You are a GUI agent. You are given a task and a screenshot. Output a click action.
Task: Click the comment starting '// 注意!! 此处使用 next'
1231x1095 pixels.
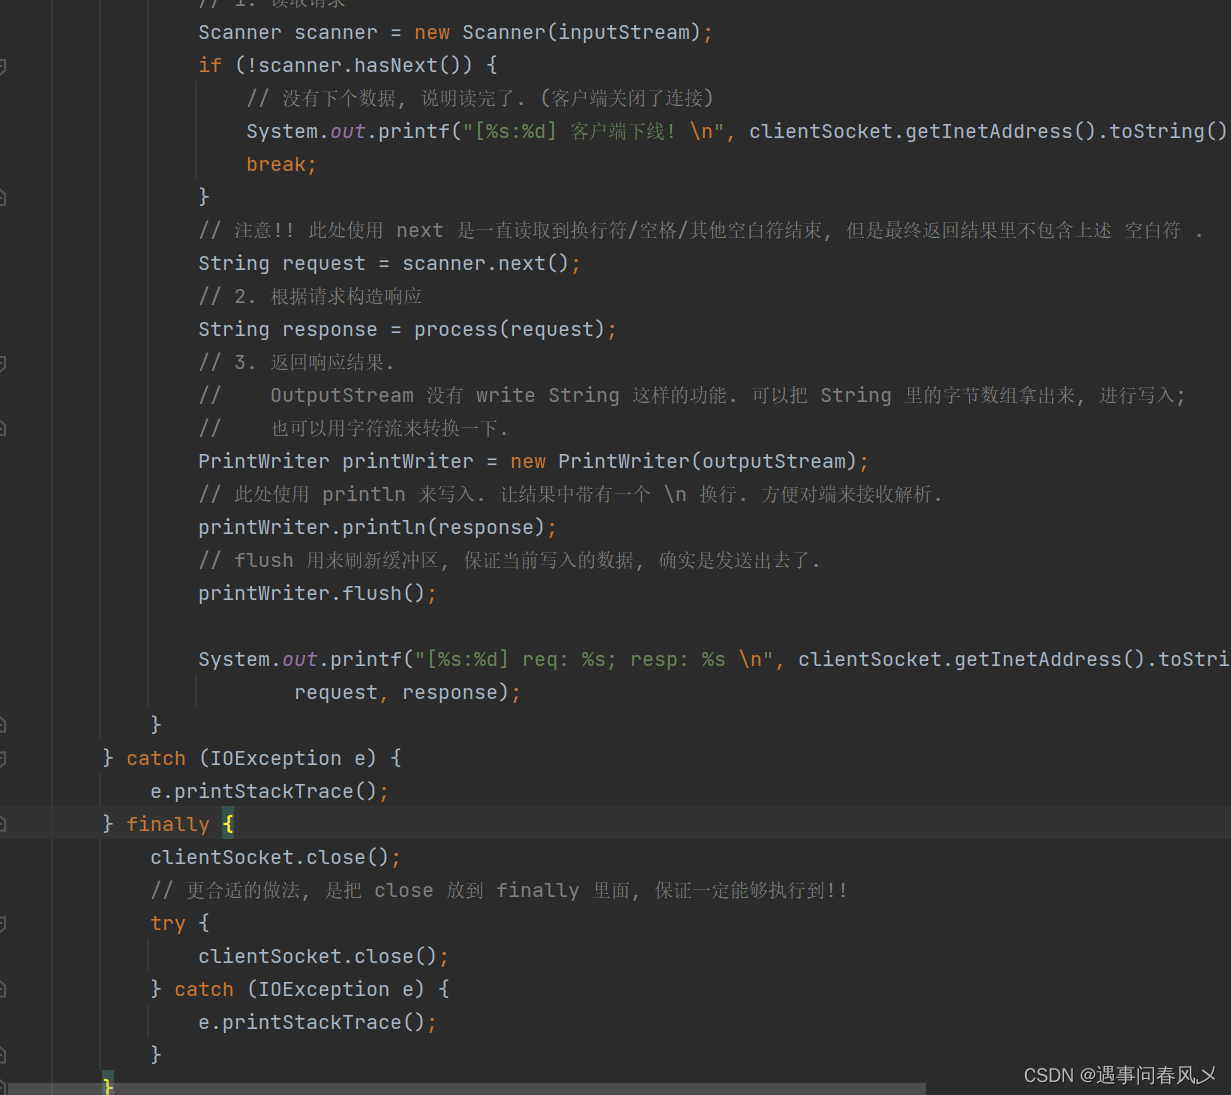tap(700, 231)
